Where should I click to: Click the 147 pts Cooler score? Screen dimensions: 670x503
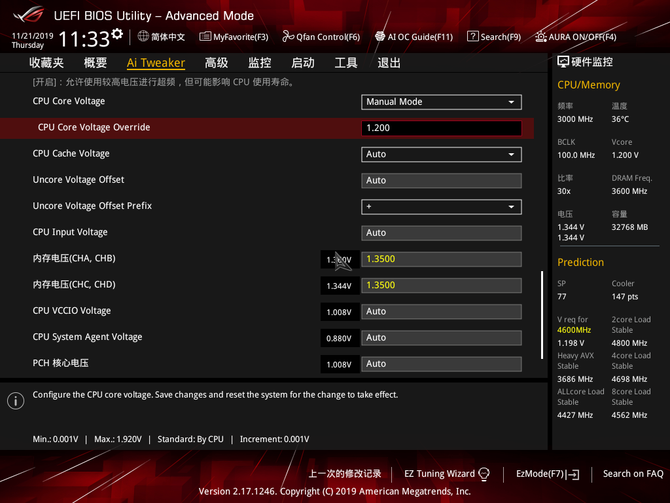625,297
